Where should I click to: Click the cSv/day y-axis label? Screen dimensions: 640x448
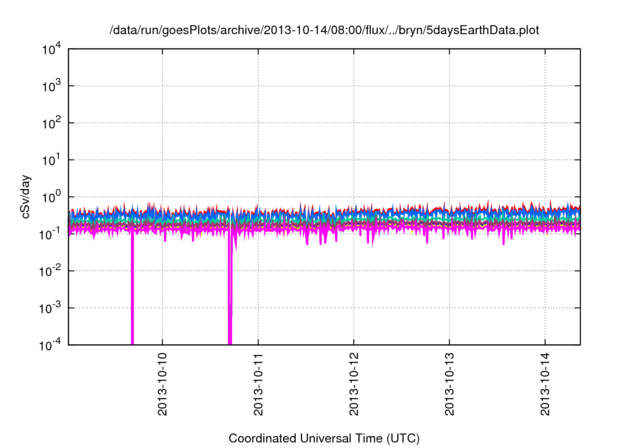[x=26, y=197]
